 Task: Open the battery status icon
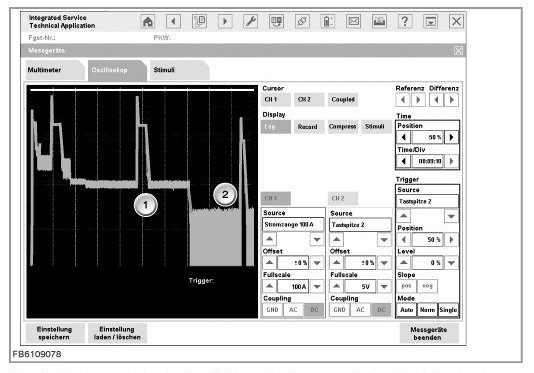(328, 22)
